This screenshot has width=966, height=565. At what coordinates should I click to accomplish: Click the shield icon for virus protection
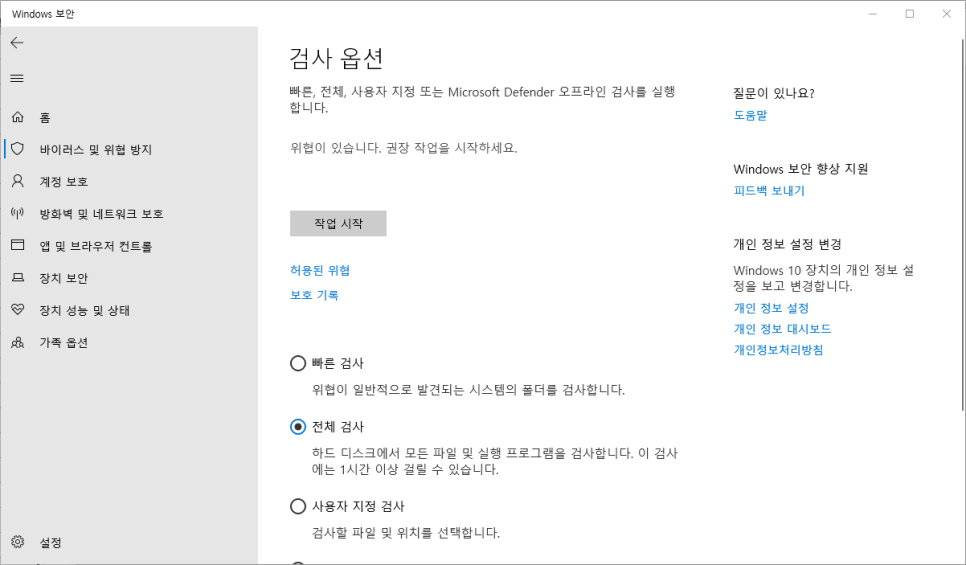18,148
